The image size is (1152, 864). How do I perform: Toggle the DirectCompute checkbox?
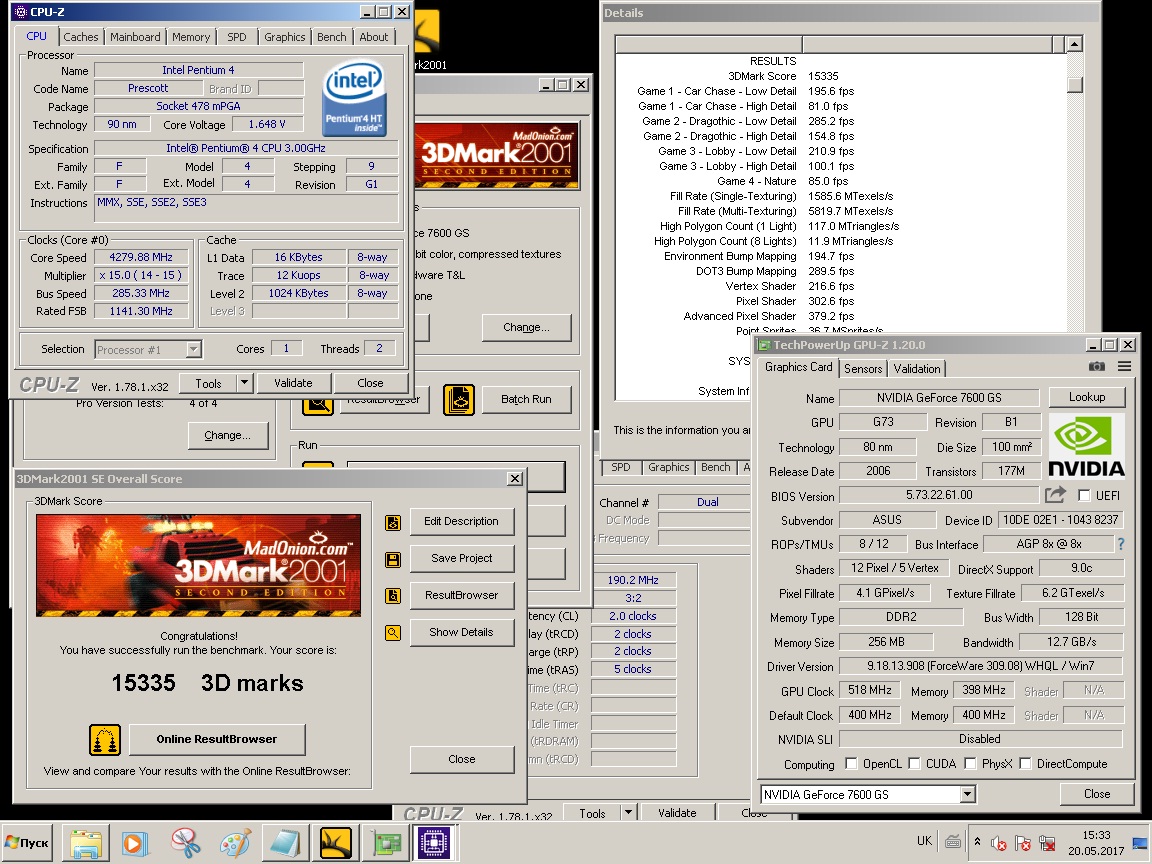coord(1025,763)
